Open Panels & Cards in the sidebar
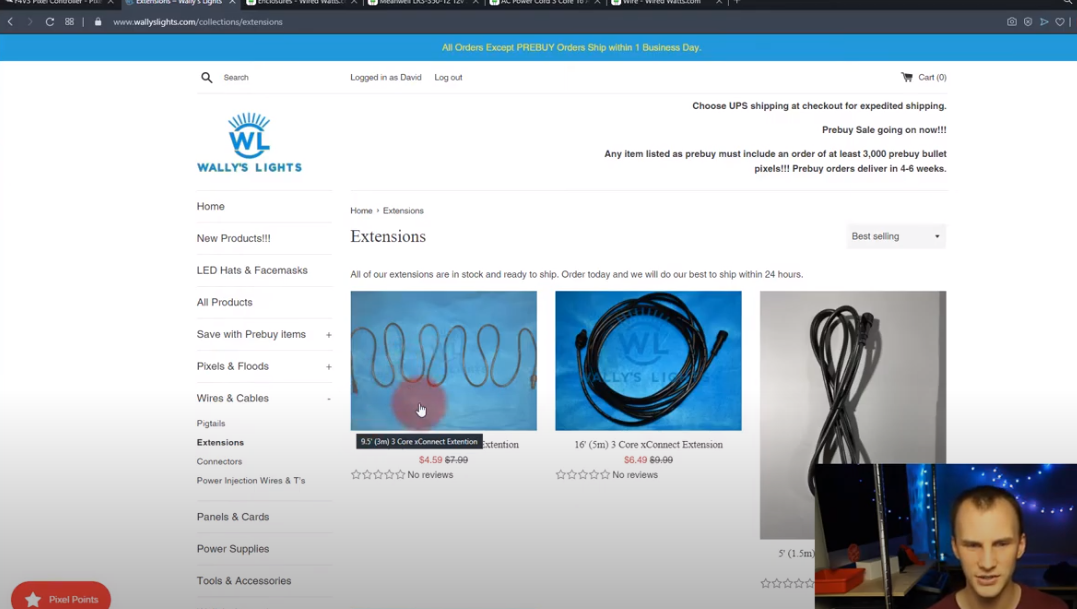 (233, 517)
